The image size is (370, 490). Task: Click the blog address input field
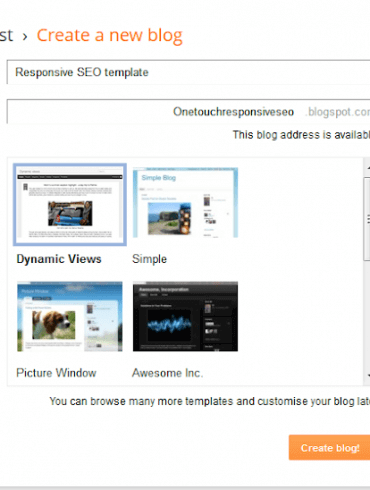[x=188, y=111]
